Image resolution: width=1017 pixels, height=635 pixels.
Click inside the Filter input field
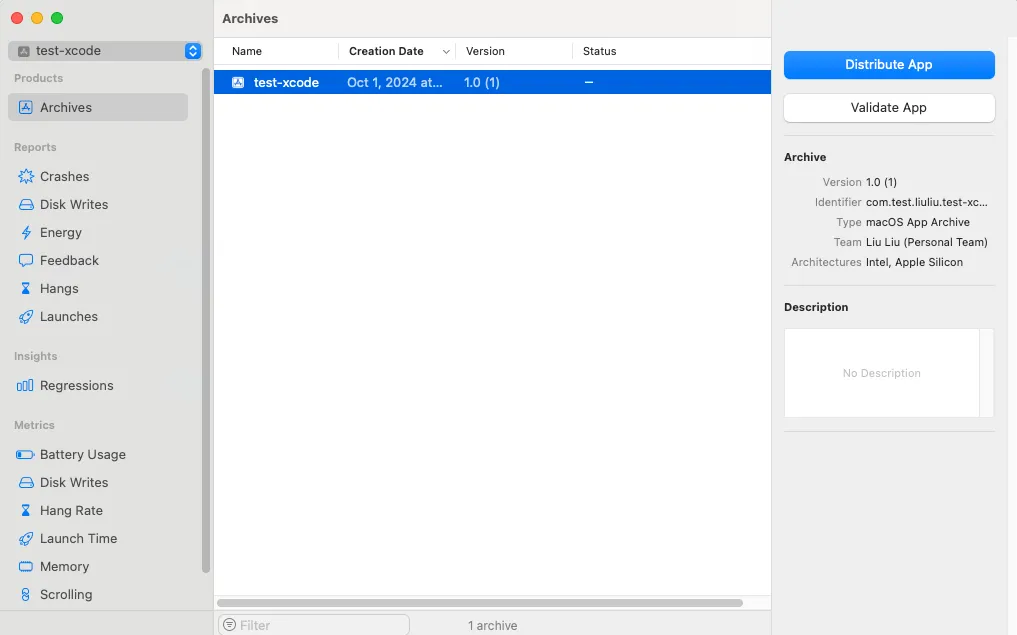pos(310,625)
